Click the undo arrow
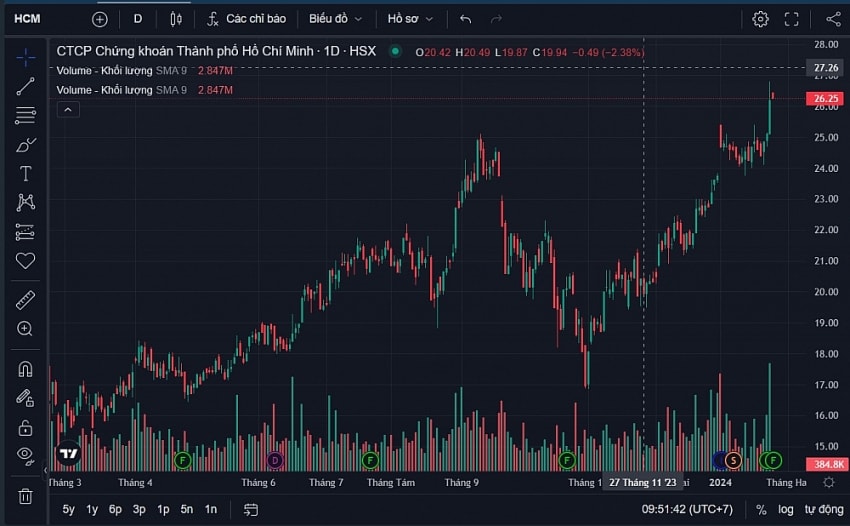The width and height of the screenshot is (850, 526). click(x=466, y=20)
